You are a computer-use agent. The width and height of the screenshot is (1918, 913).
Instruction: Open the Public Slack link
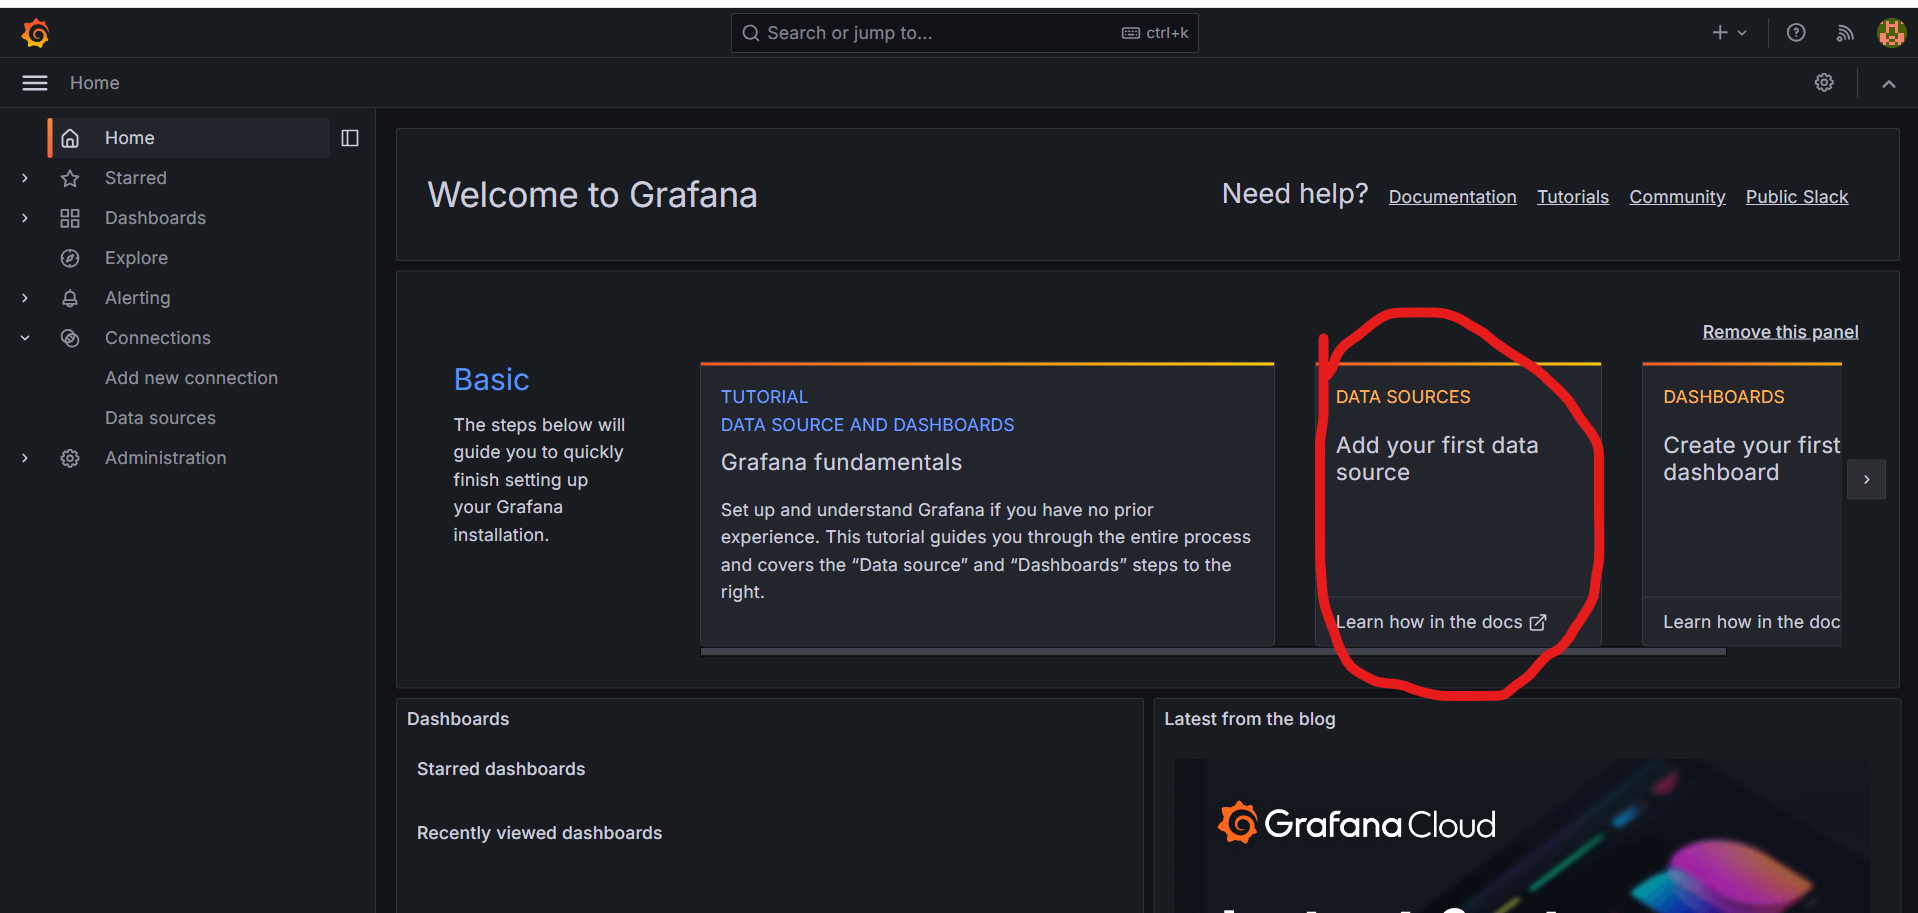(x=1797, y=197)
